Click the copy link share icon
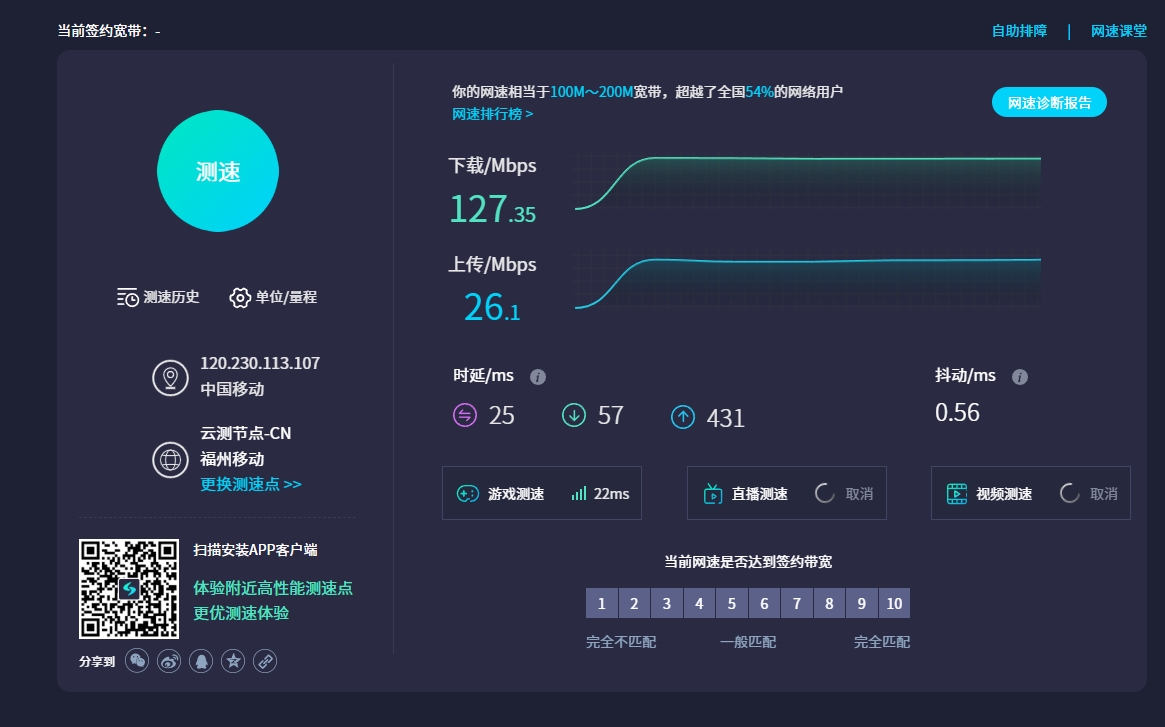 click(x=265, y=660)
